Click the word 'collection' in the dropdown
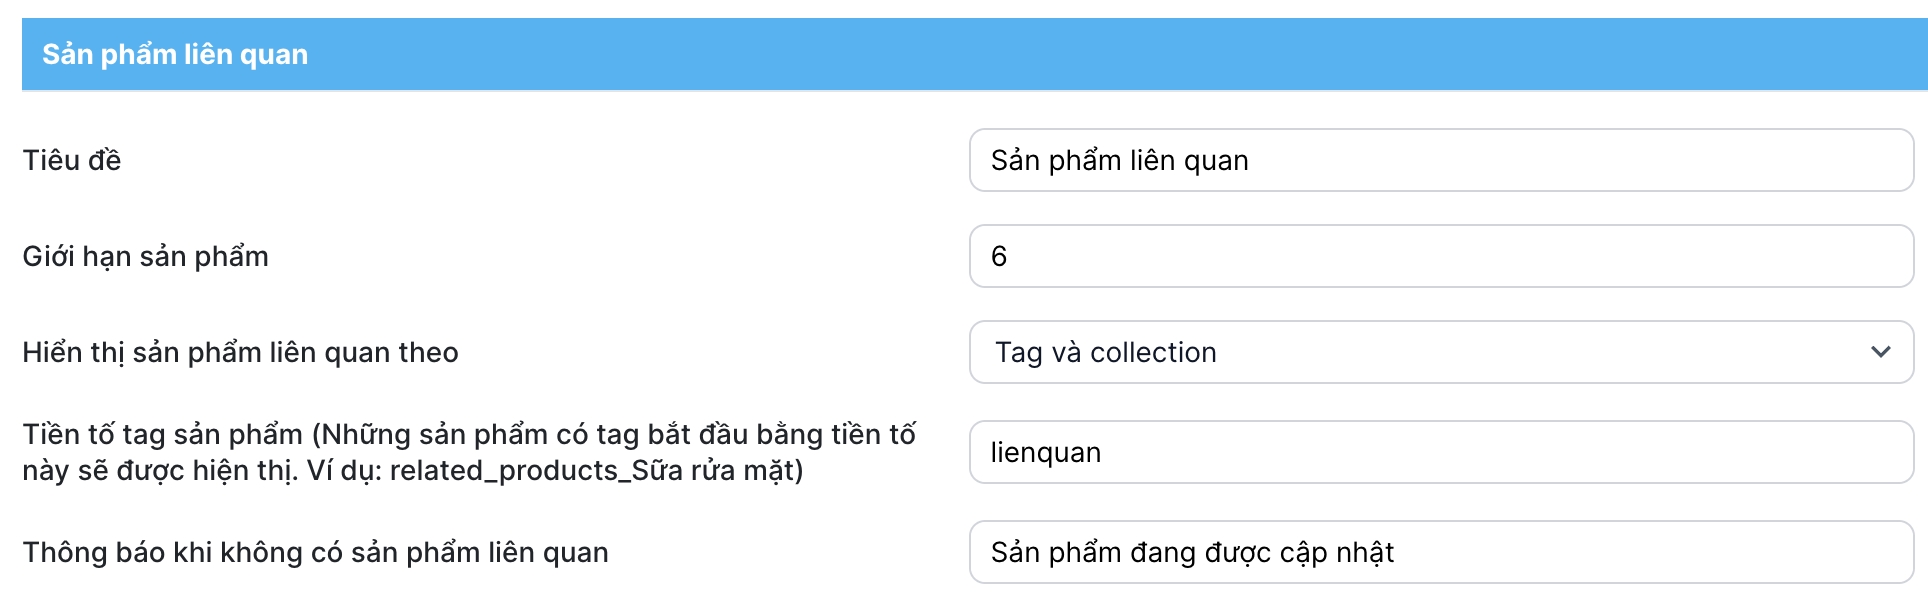Viewport: 1928px width, 602px height. pyautogui.click(x=1153, y=352)
